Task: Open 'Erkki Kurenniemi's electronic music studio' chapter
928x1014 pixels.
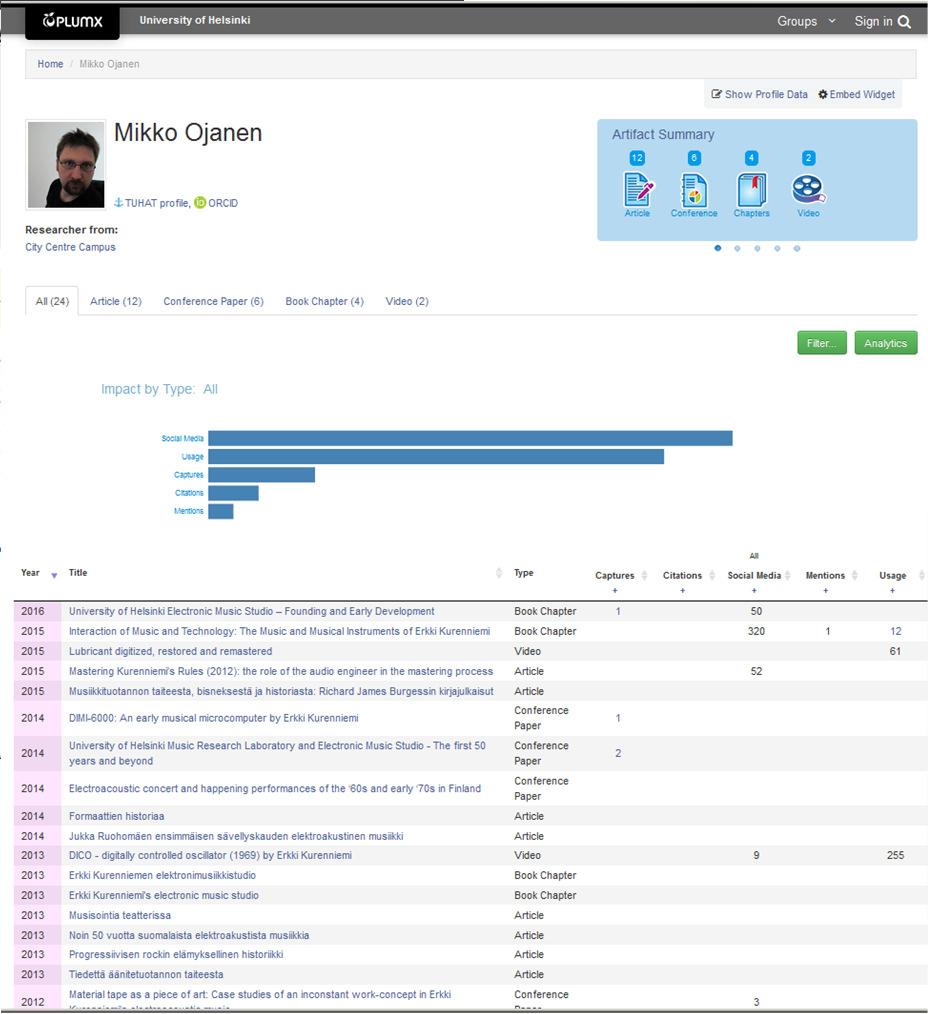Action: (164, 895)
